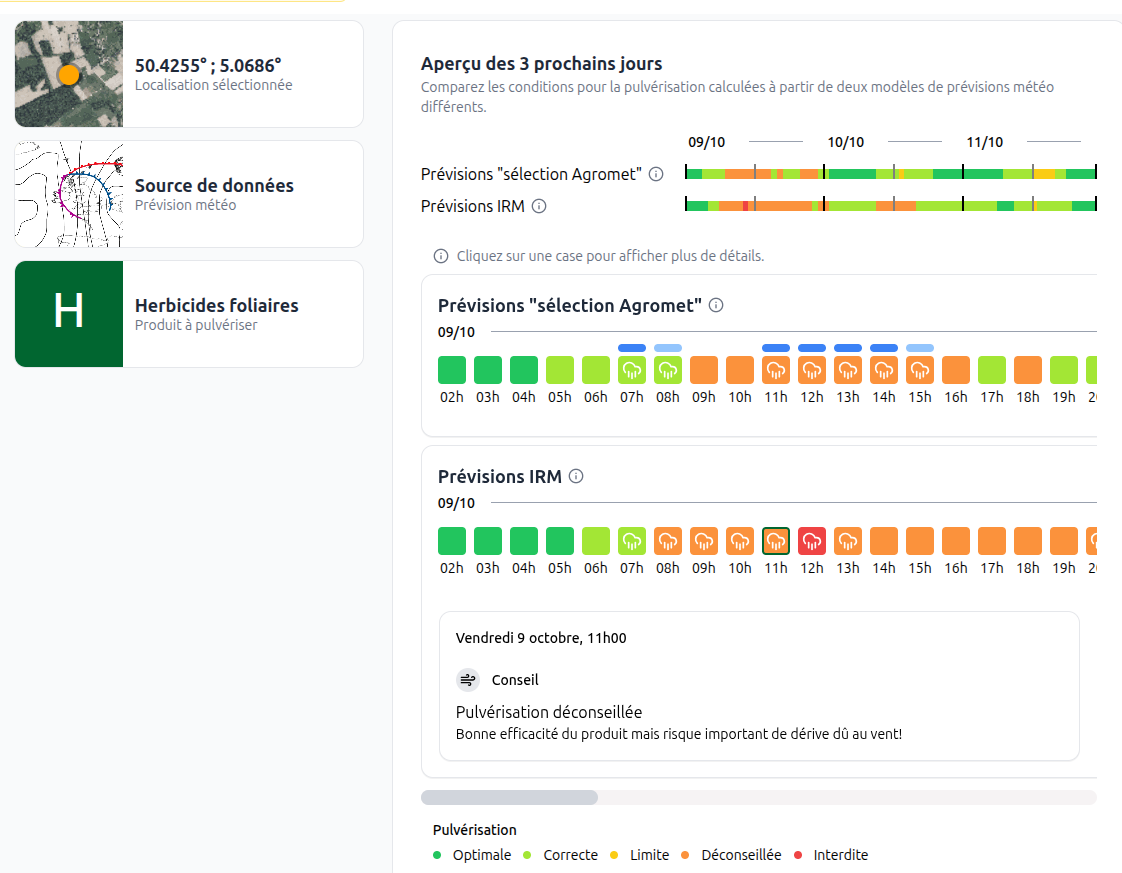The height and width of the screenshot is (873, 1122).
Task: Open the 'Source de données' card
Action: [189, 194]
